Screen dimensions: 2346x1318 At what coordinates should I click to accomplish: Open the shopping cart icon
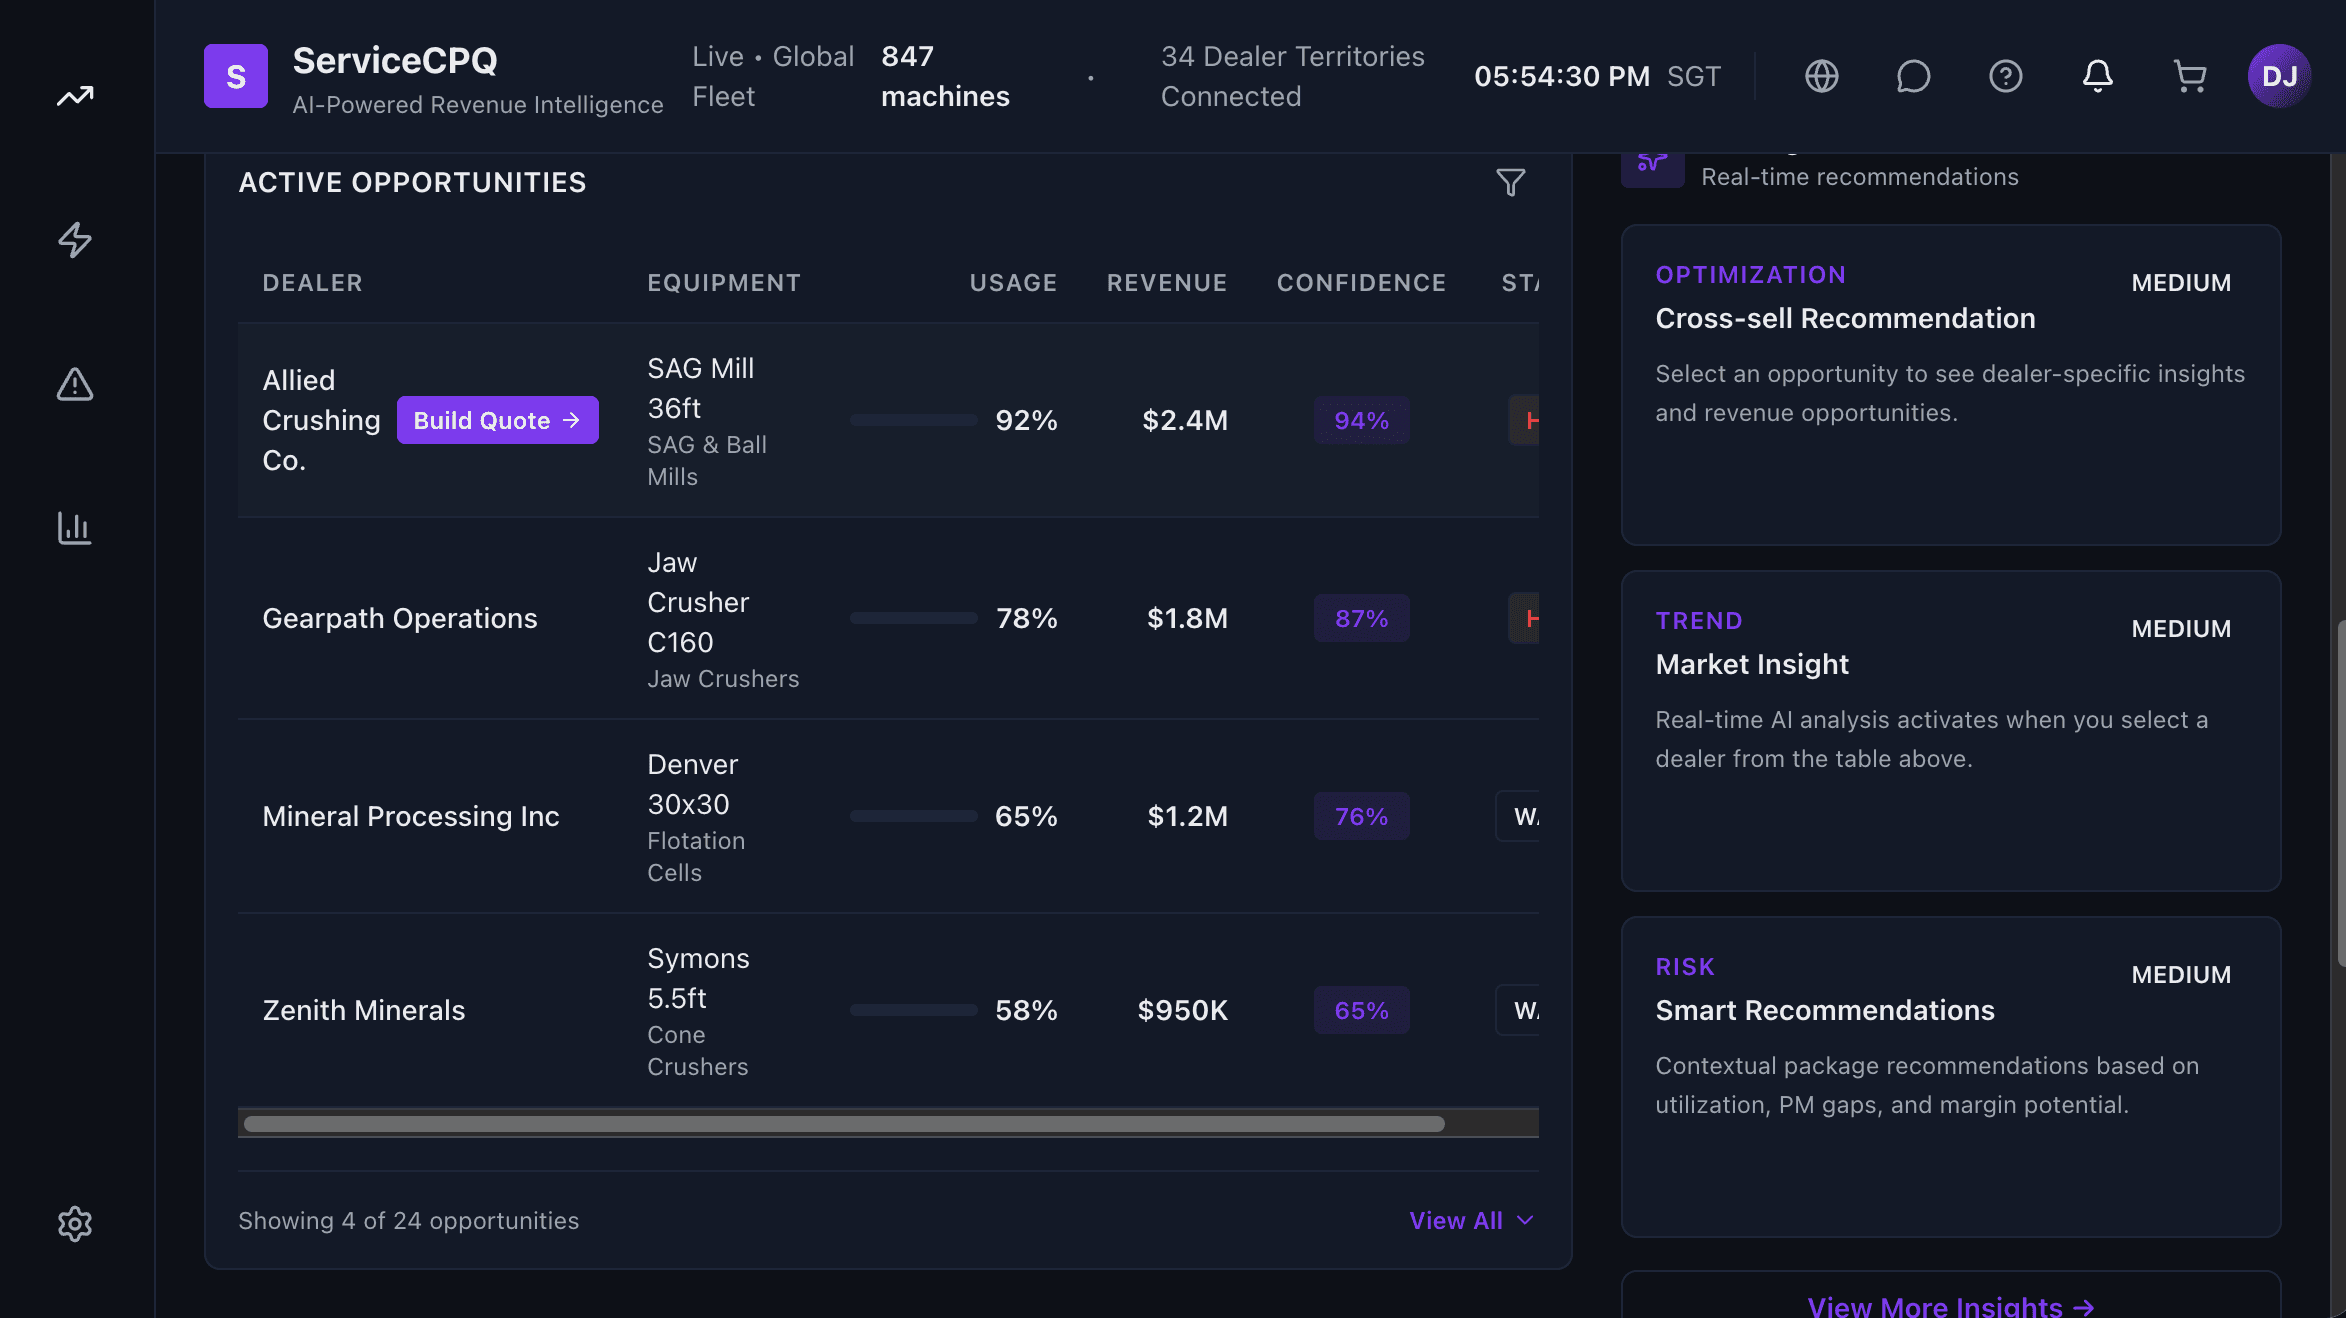coord(2190,76)
